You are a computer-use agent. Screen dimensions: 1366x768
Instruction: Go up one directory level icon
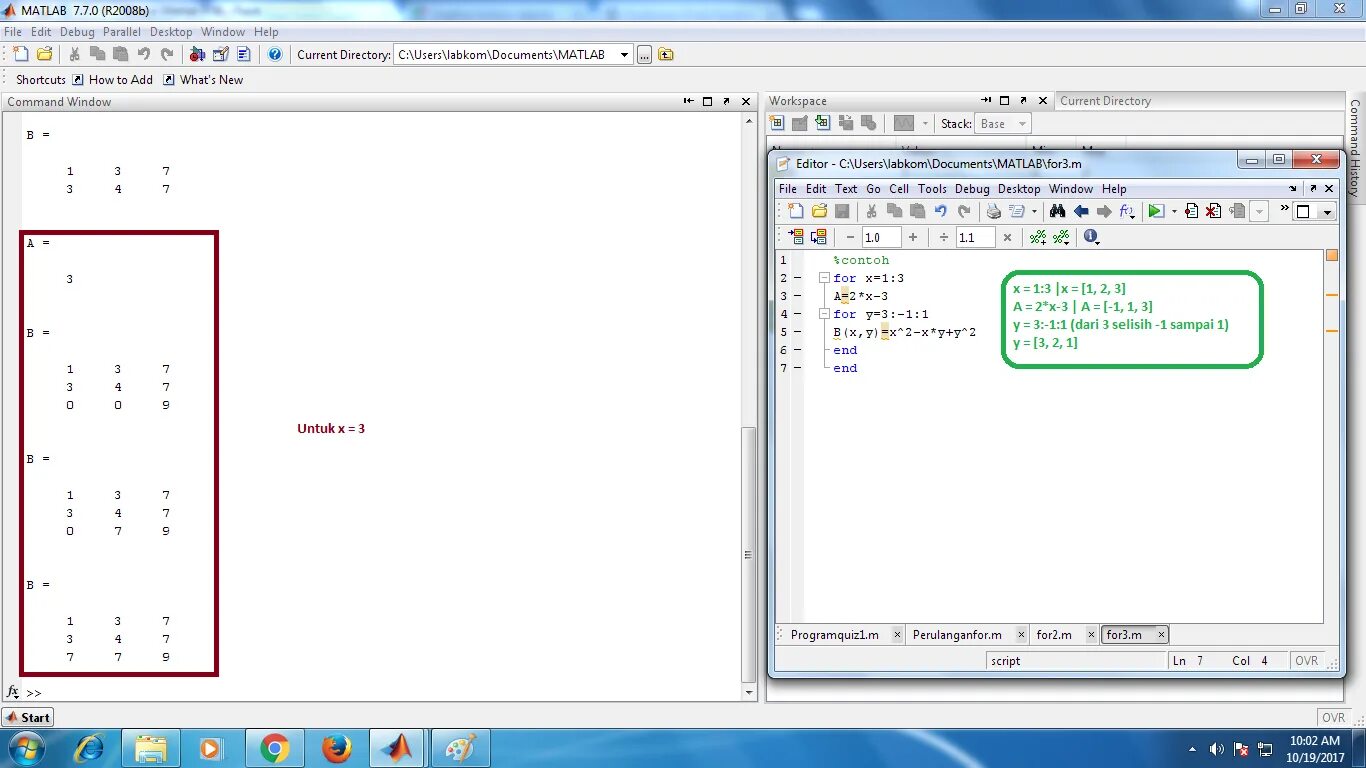[666, 55]
